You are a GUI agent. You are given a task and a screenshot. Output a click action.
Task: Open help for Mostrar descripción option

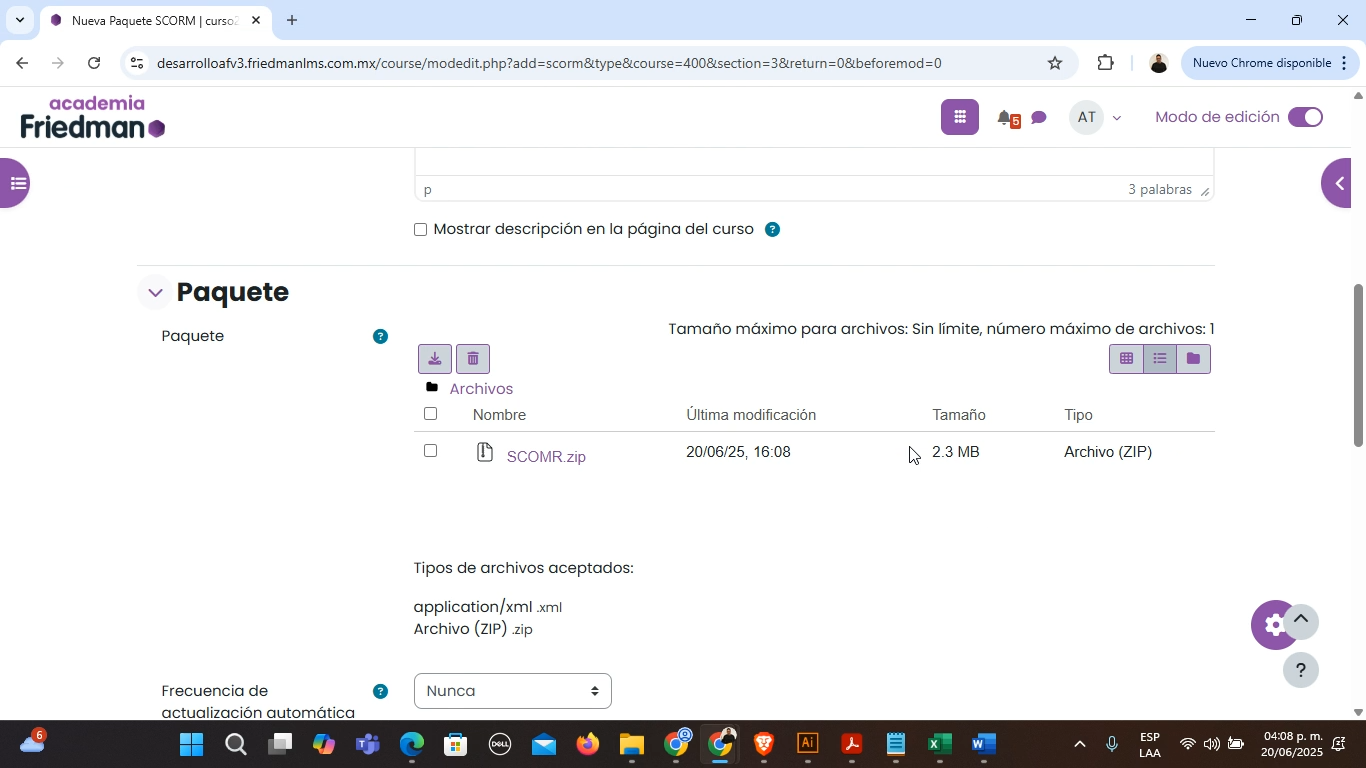(772, 229)
